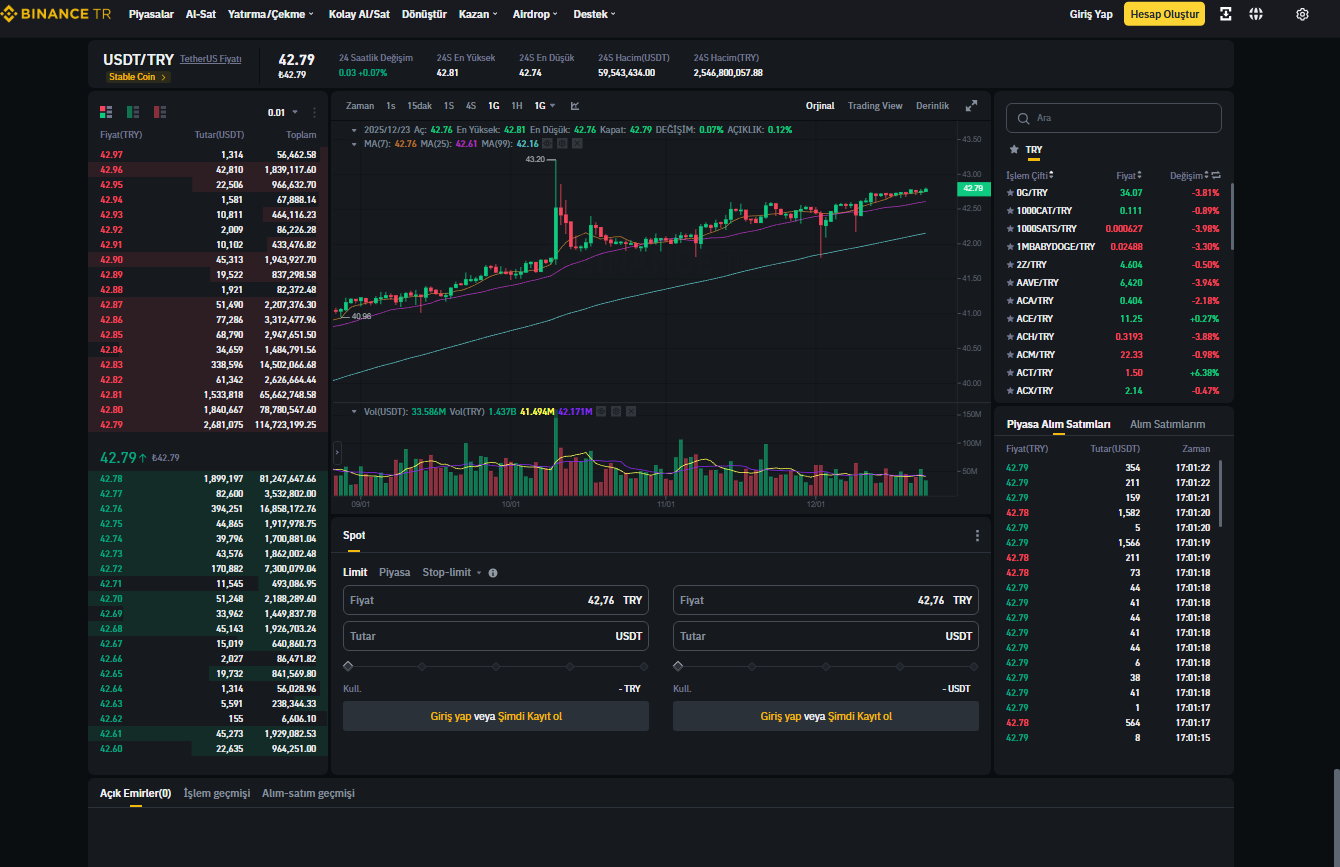Go to the Al-Sat menu item
The image size is (1340, 867).
click(x=201, y=14)
